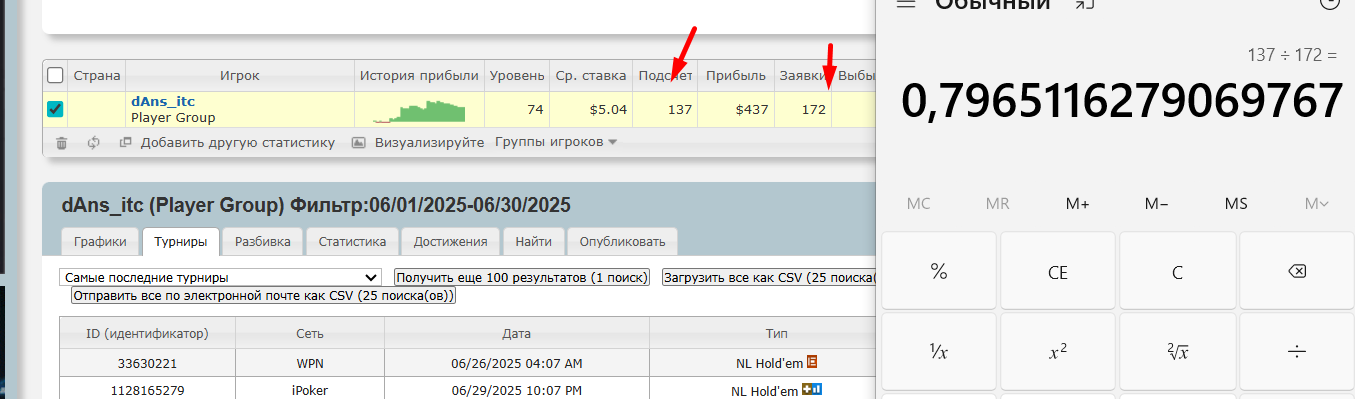This screenshot has width=1355, height=399.
Task: Click the $5.04 average stake value
Action: point(608,109)
